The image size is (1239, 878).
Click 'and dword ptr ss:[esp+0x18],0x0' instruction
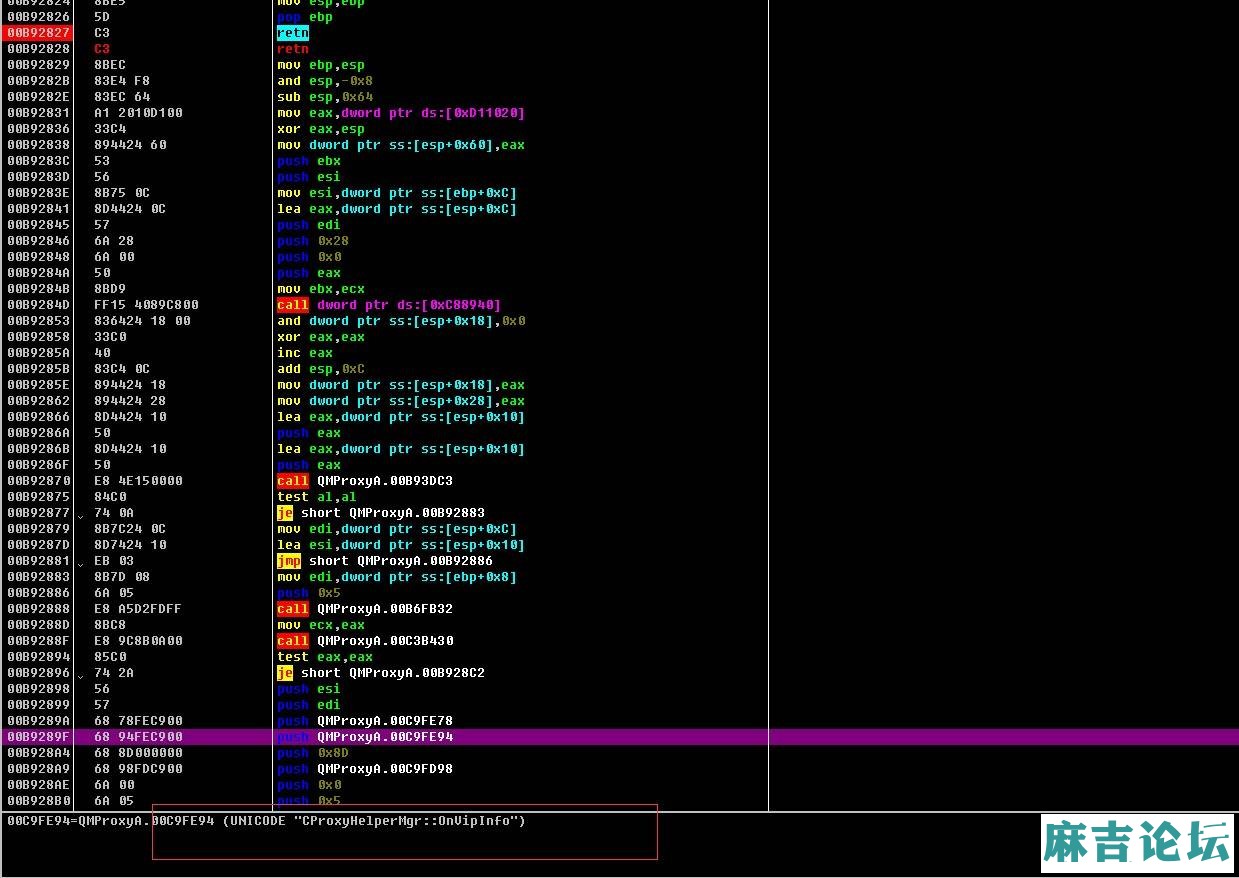pos(401,321)
